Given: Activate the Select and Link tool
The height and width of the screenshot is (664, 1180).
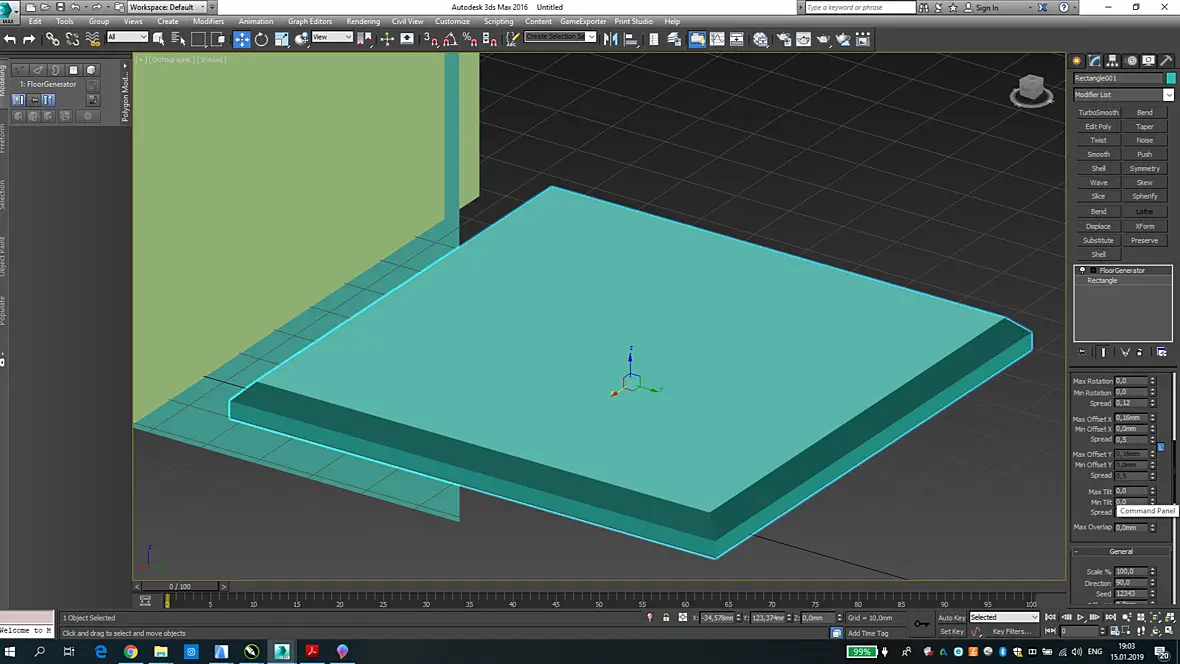Looking at the screenshot, I should click(52, 39).
